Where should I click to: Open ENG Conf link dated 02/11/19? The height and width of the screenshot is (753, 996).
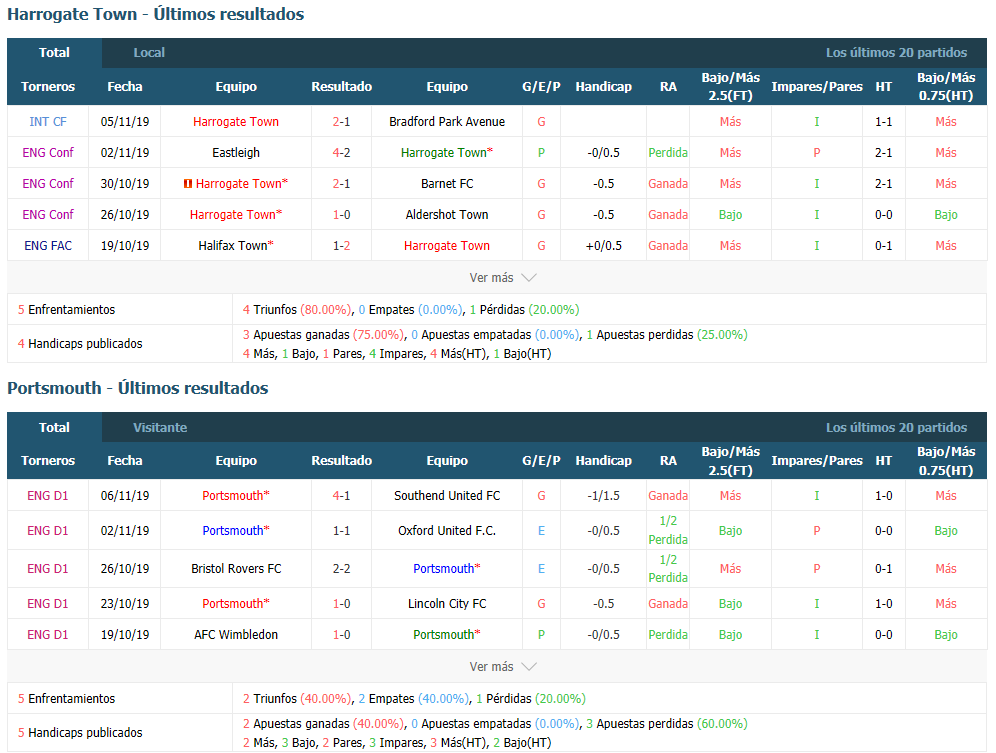coord(48,153)
